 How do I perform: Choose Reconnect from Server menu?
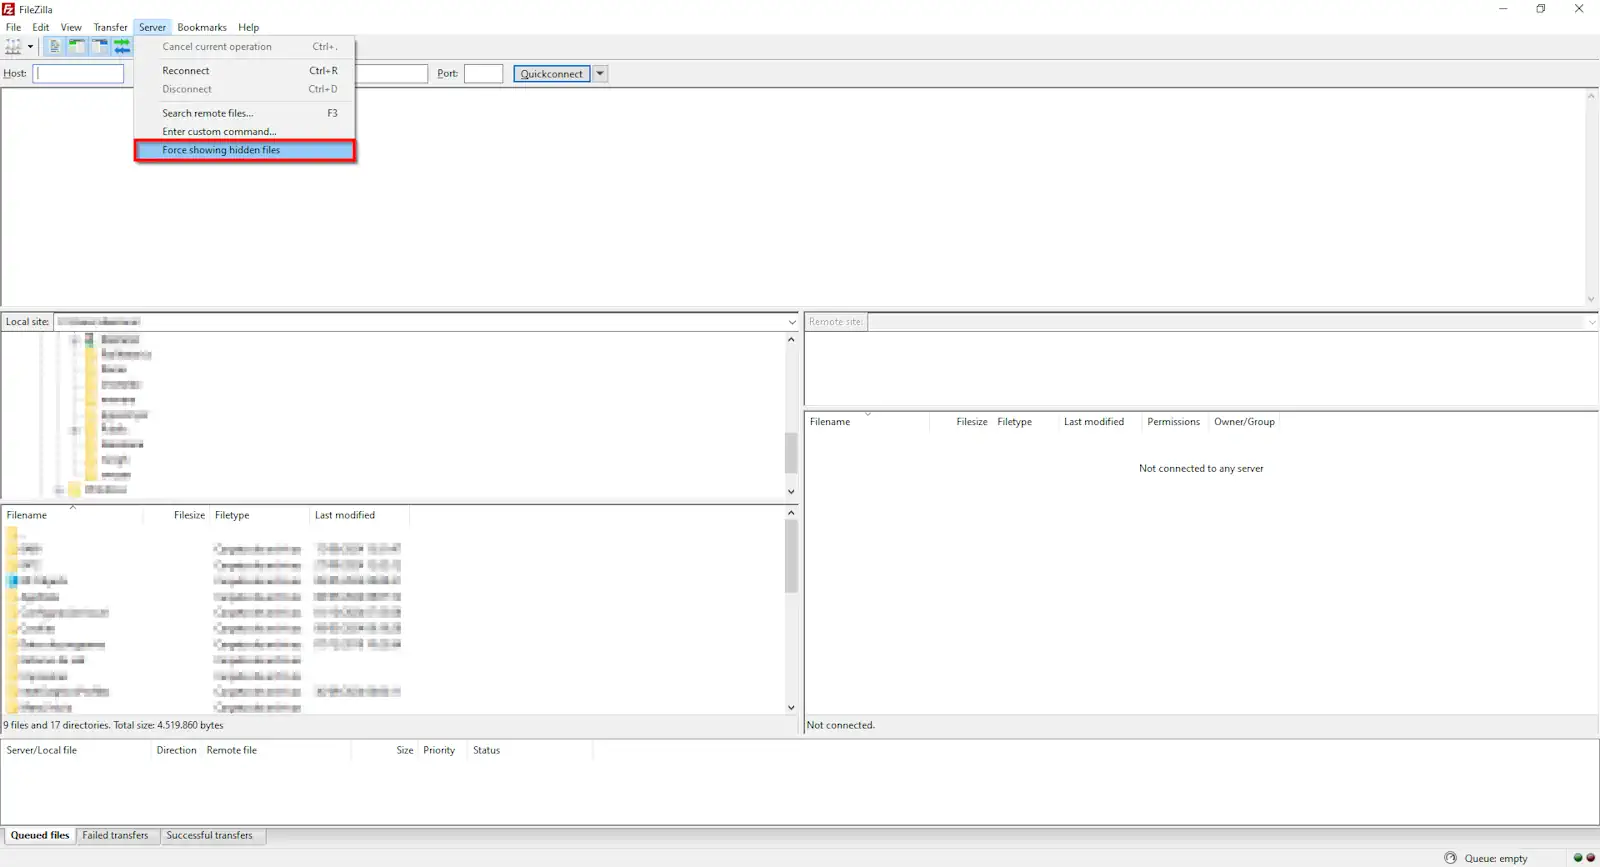pos(186,71)
